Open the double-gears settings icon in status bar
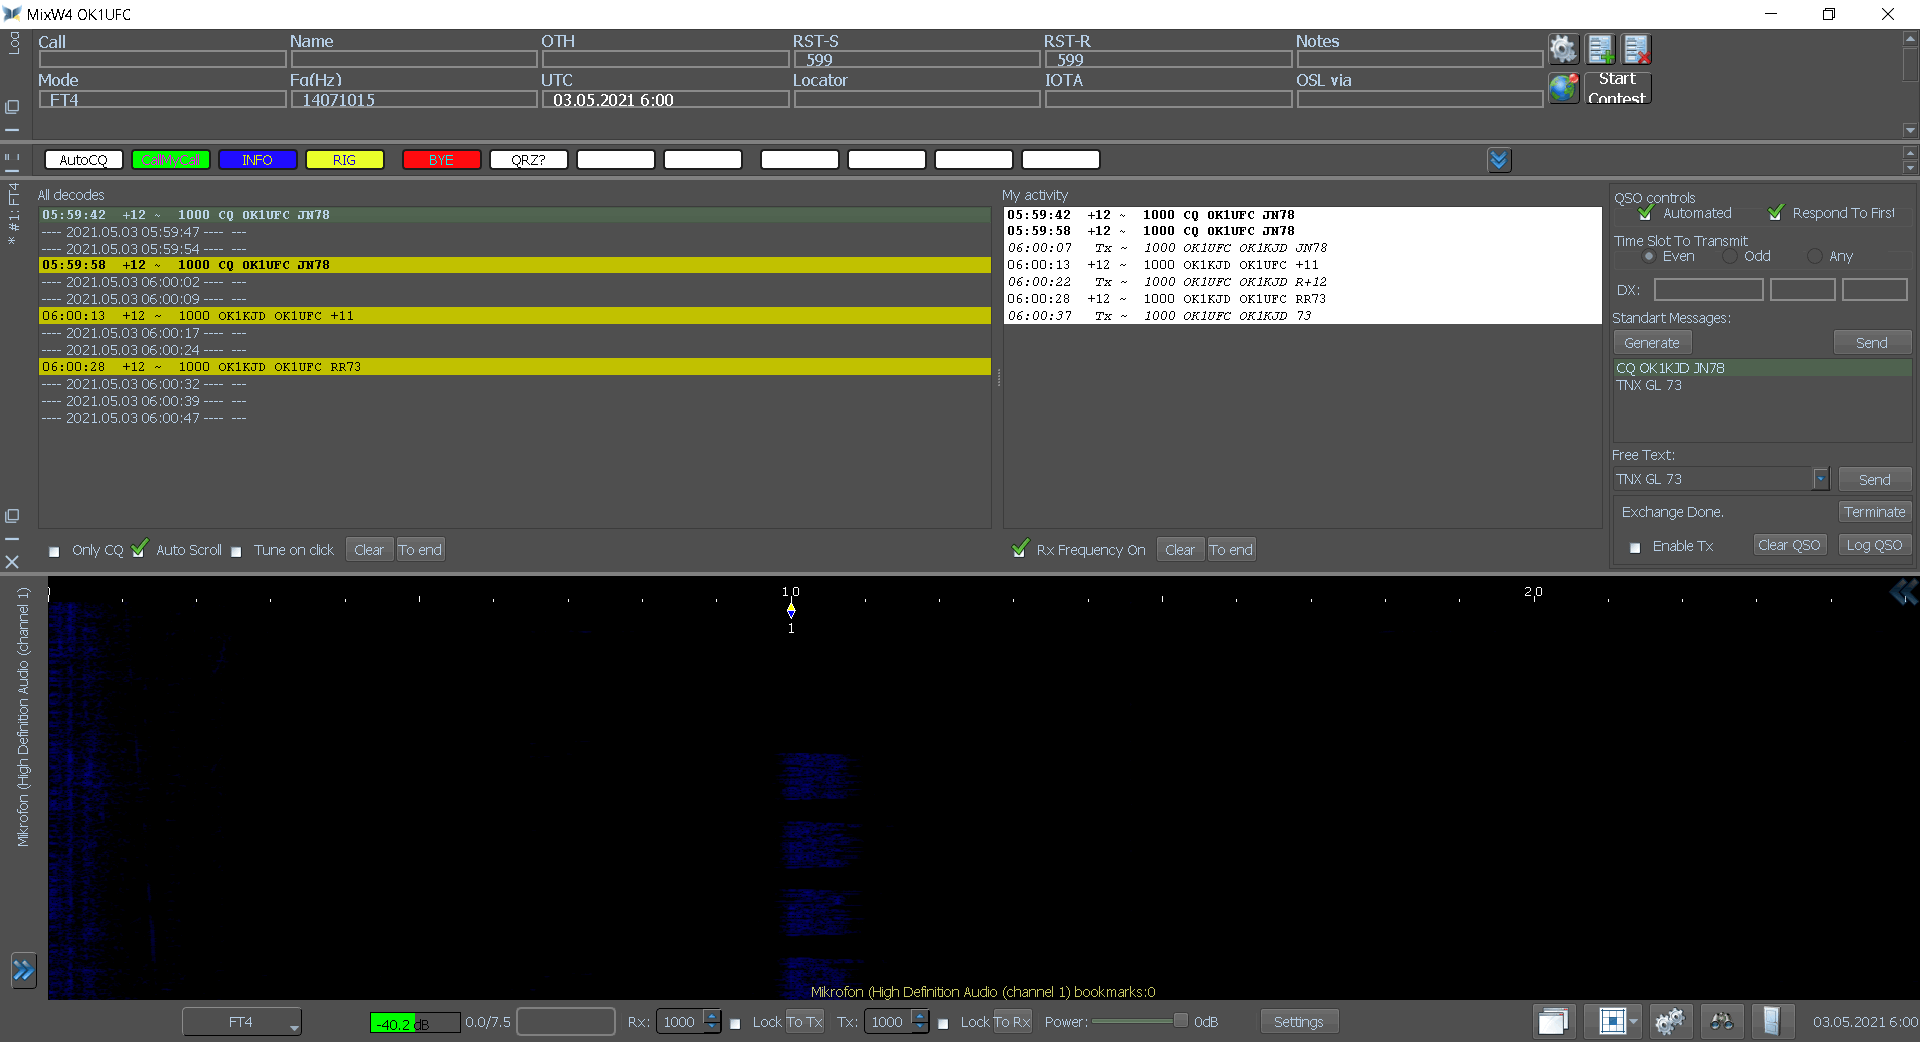1920x1042 pixels. [1669, 1021]
